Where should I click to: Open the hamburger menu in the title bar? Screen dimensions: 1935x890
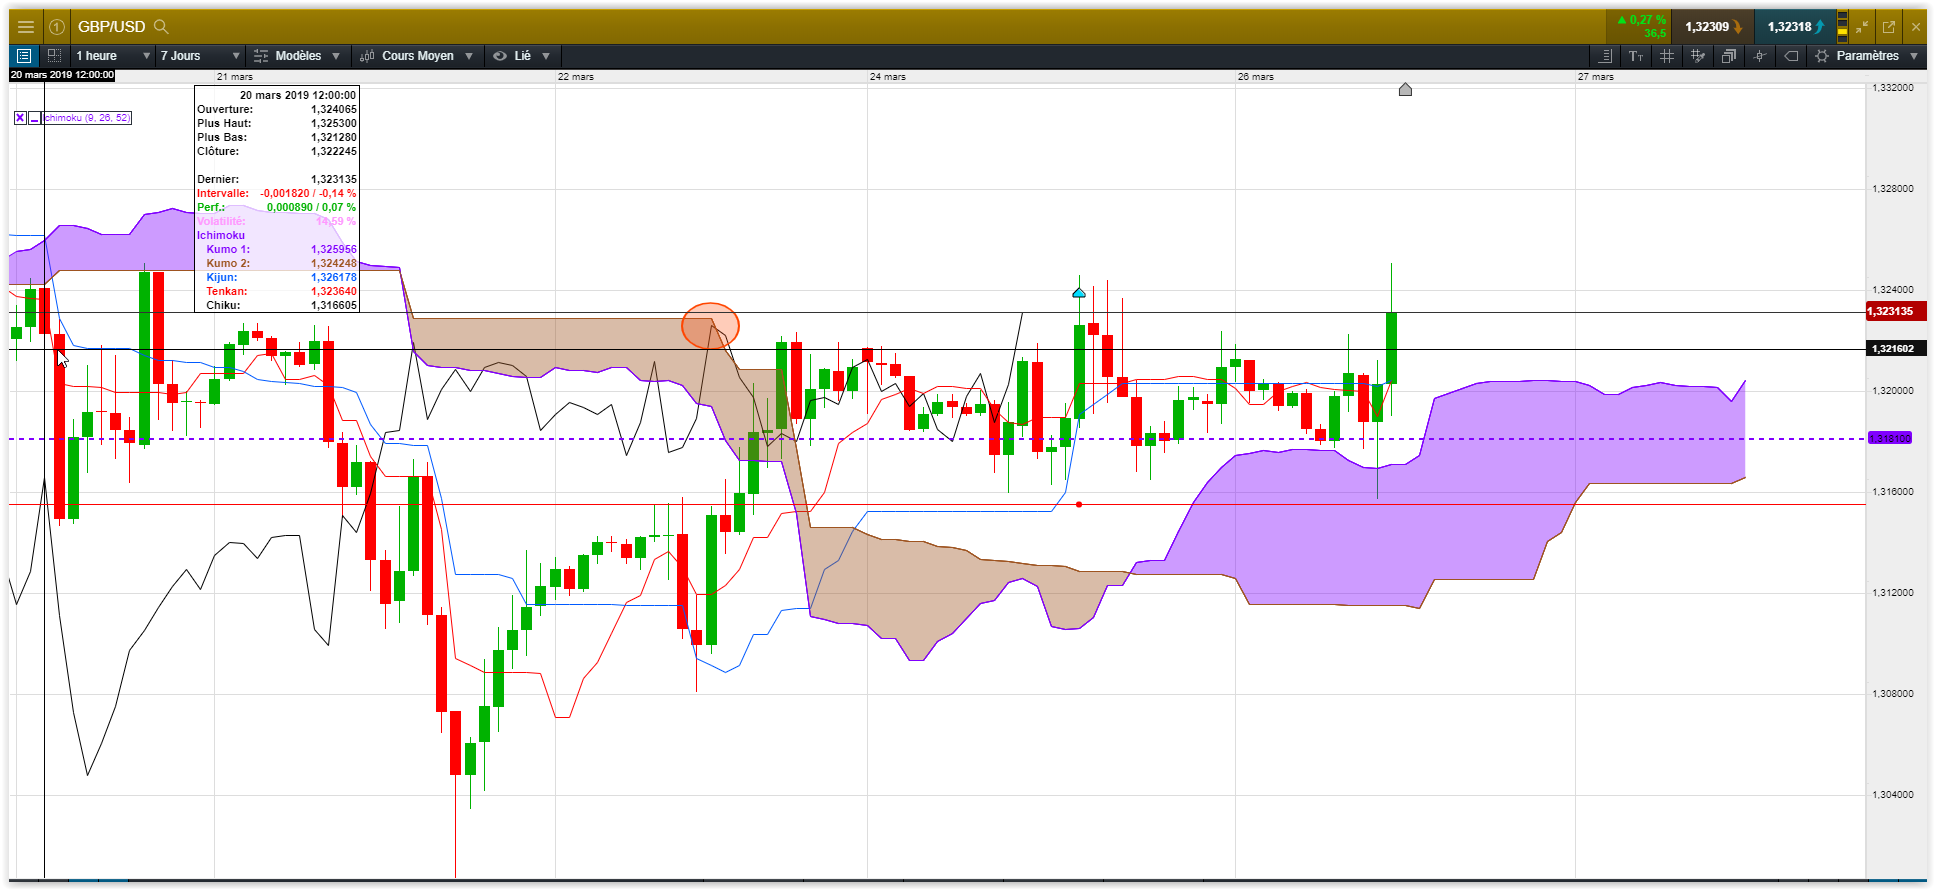click(x=26, y=27)
